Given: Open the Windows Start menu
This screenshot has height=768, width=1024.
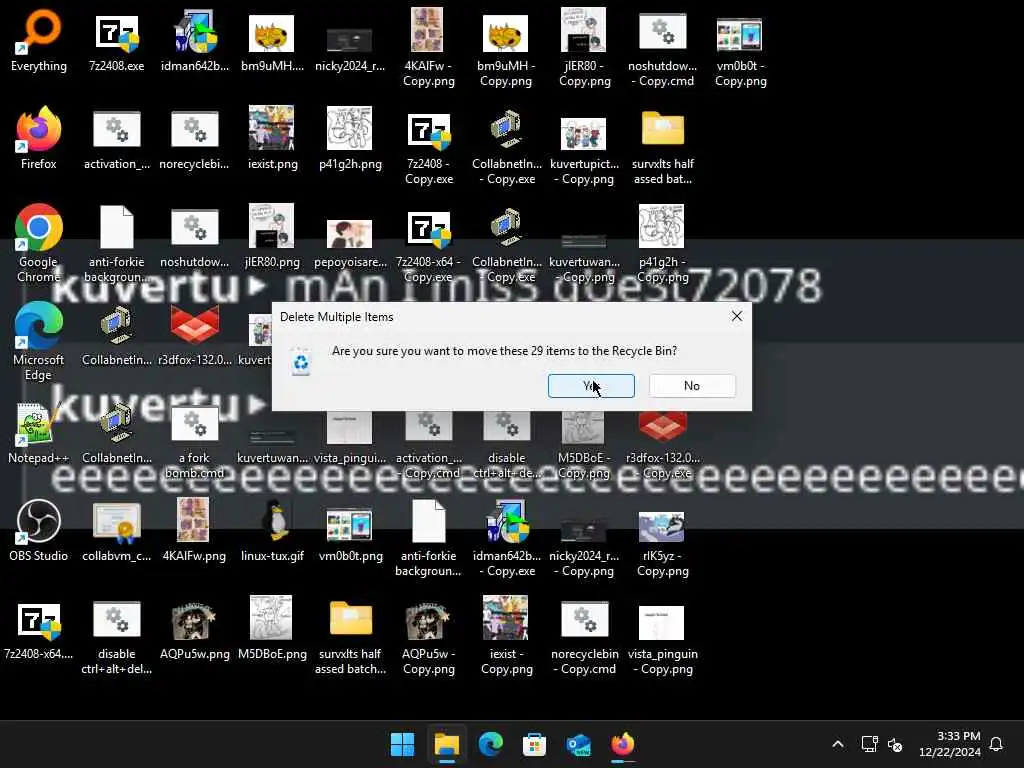Looking at the screenshot, I should point(402,744).
